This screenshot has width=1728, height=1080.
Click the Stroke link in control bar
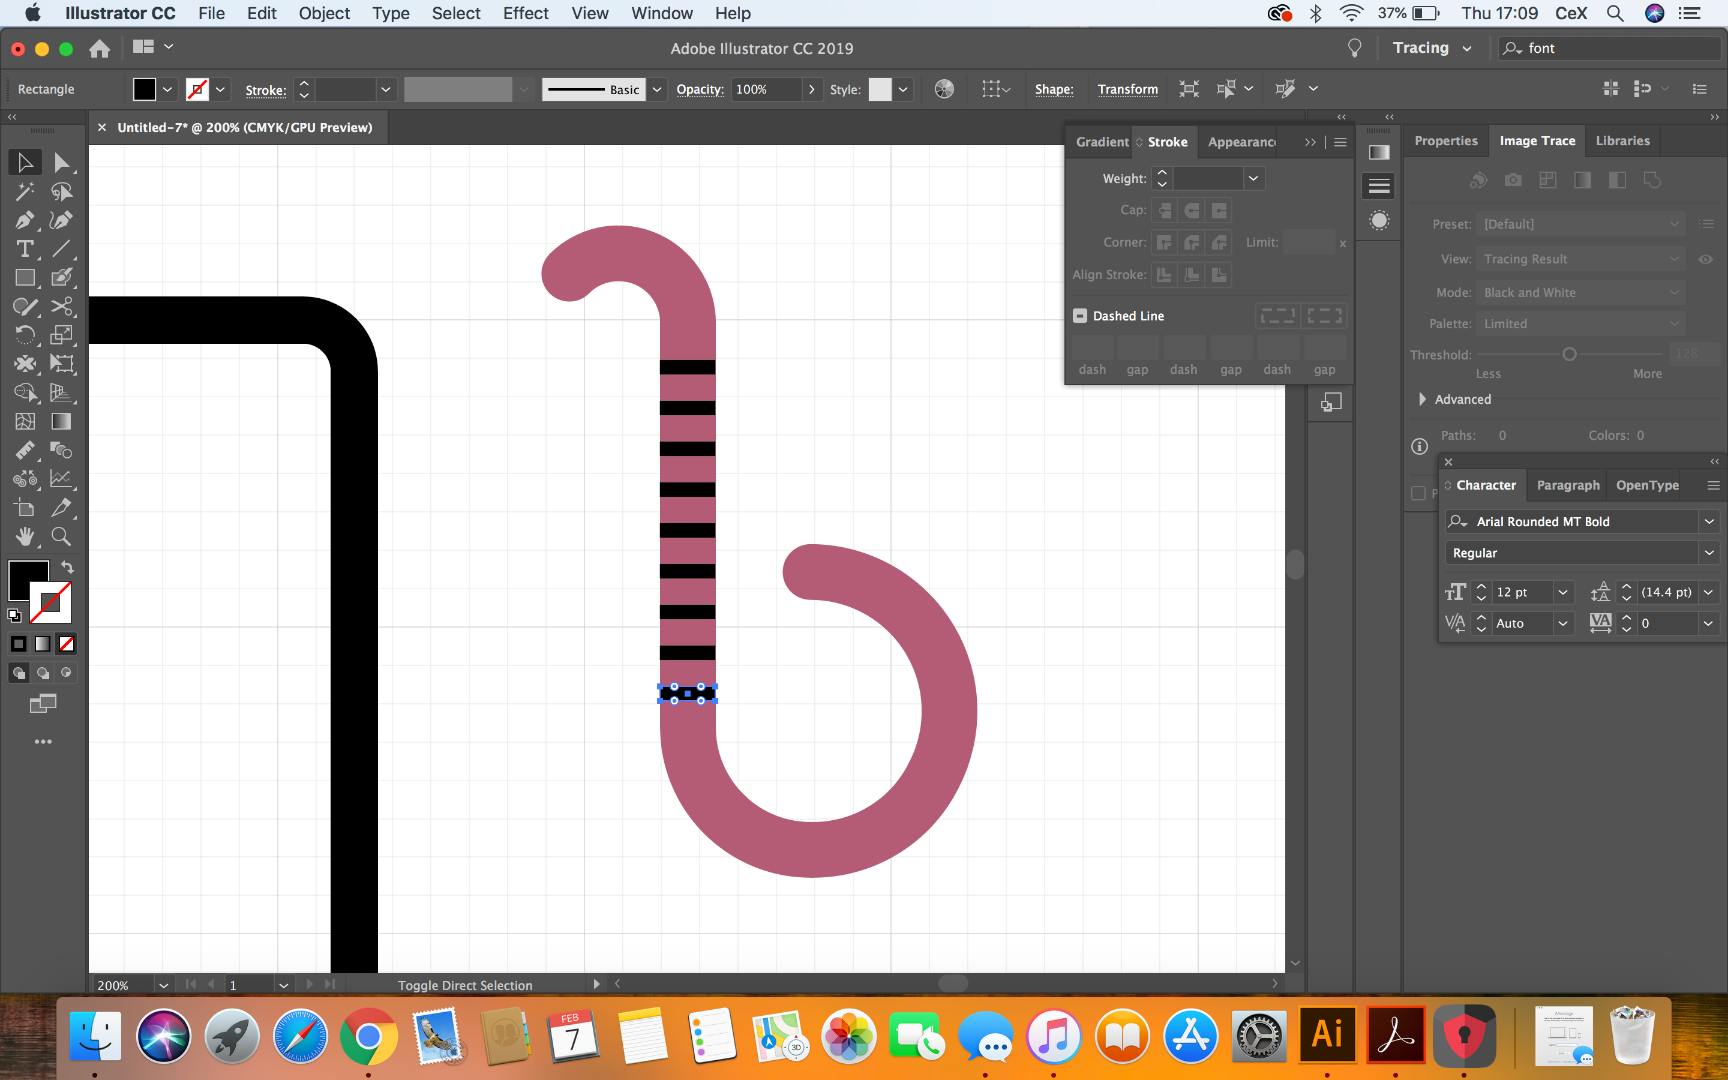point(265,90)
